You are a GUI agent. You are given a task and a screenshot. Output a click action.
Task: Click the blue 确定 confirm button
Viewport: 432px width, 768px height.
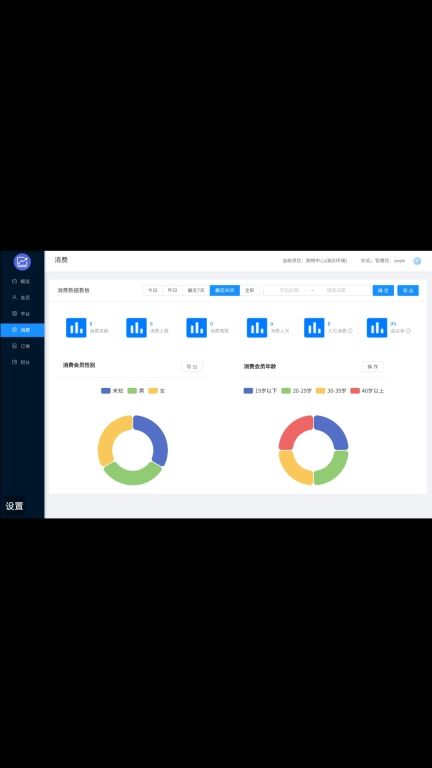point(383,290)
